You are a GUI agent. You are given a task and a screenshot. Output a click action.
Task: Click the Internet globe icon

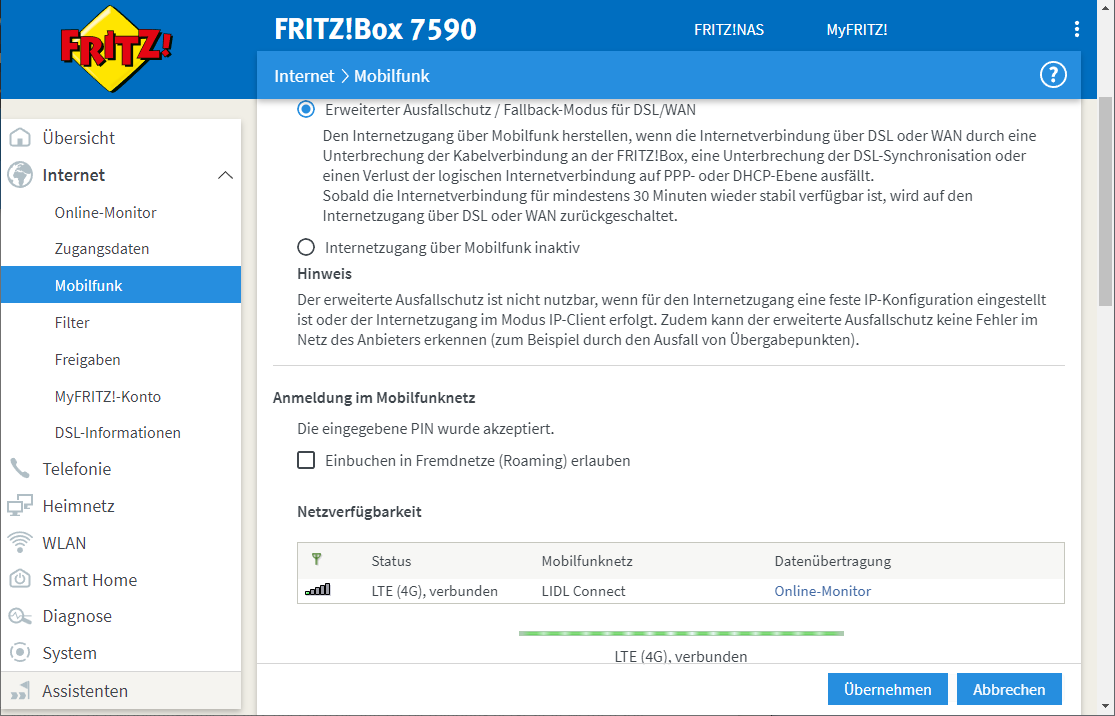coord(20,175)
